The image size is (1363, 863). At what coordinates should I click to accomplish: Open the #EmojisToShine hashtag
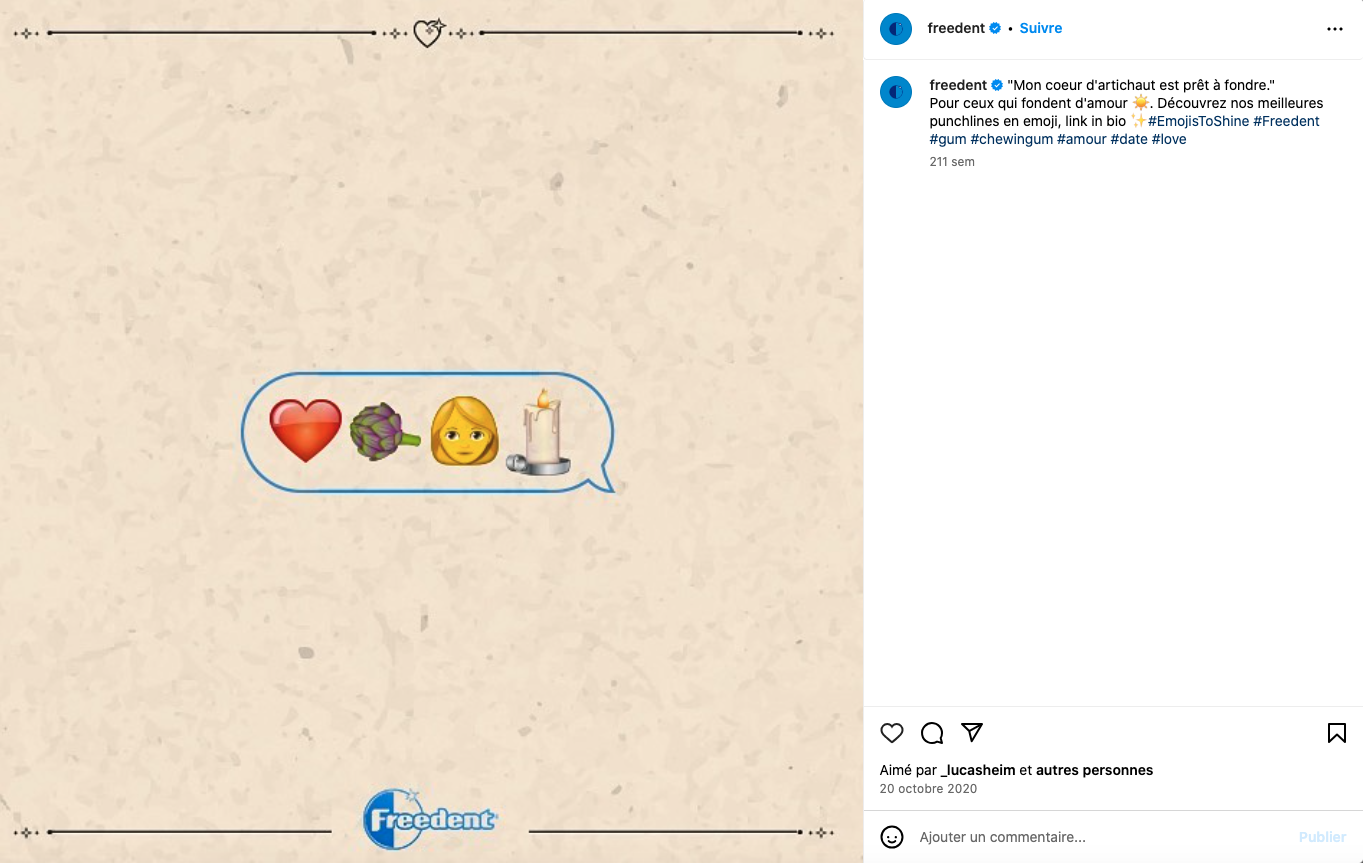[1198, 121]
